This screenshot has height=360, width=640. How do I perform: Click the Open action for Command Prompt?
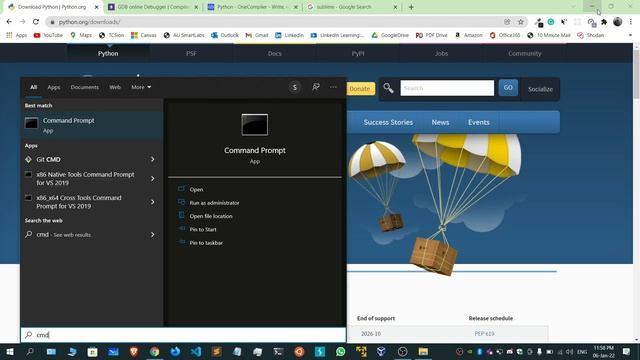click(x=196, y=189)
